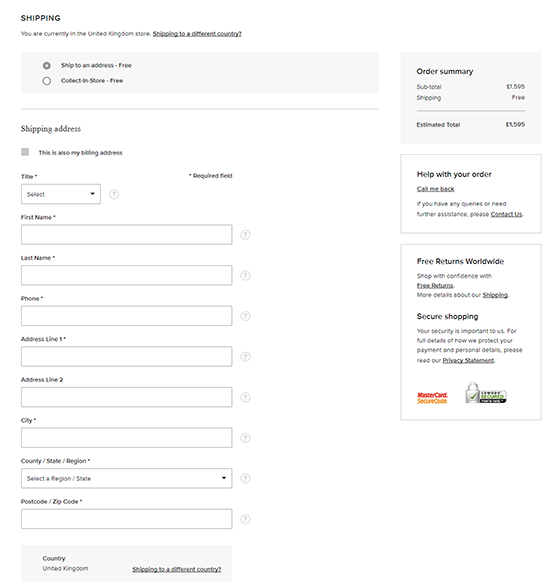Click the Comodo Secured padlock badge

click(x=486, y=393)
